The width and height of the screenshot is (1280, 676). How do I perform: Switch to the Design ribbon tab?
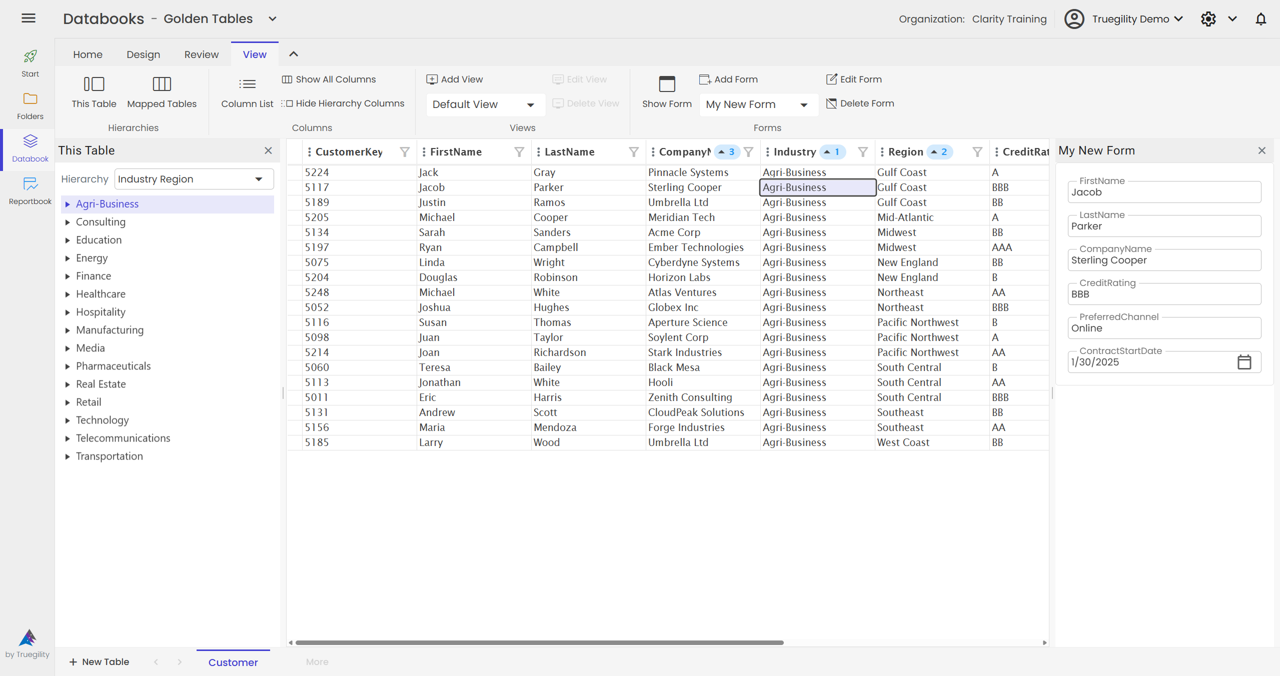[x=143, y=54]
